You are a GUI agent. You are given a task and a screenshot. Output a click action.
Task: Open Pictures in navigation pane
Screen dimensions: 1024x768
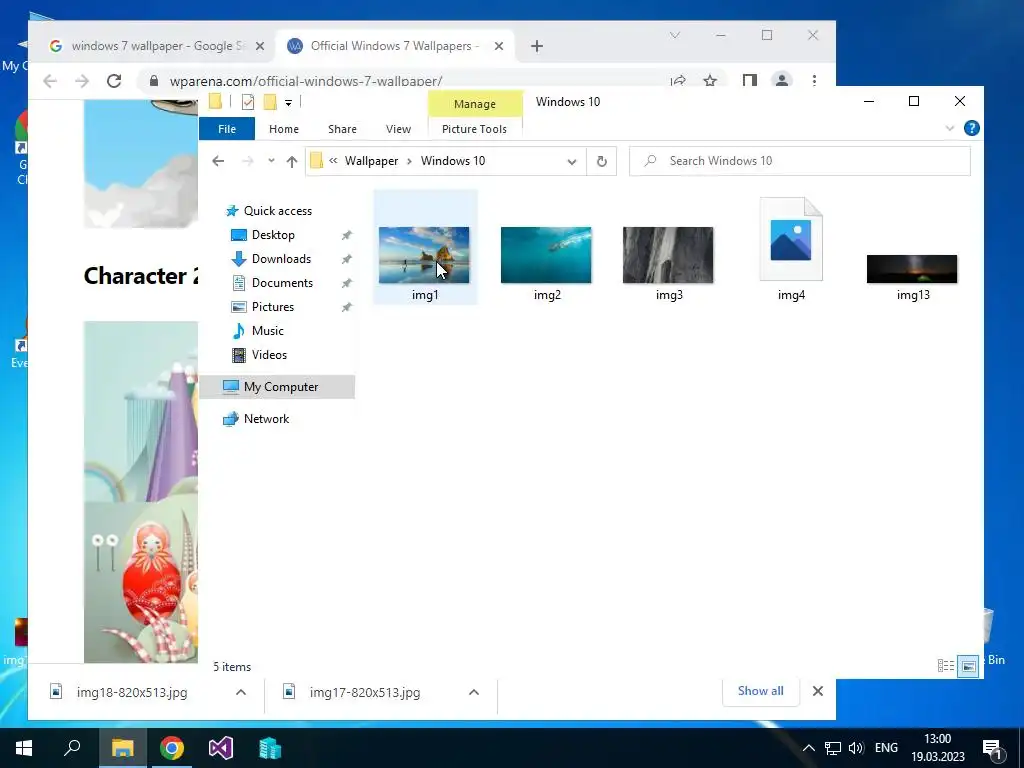click(272, 306)
